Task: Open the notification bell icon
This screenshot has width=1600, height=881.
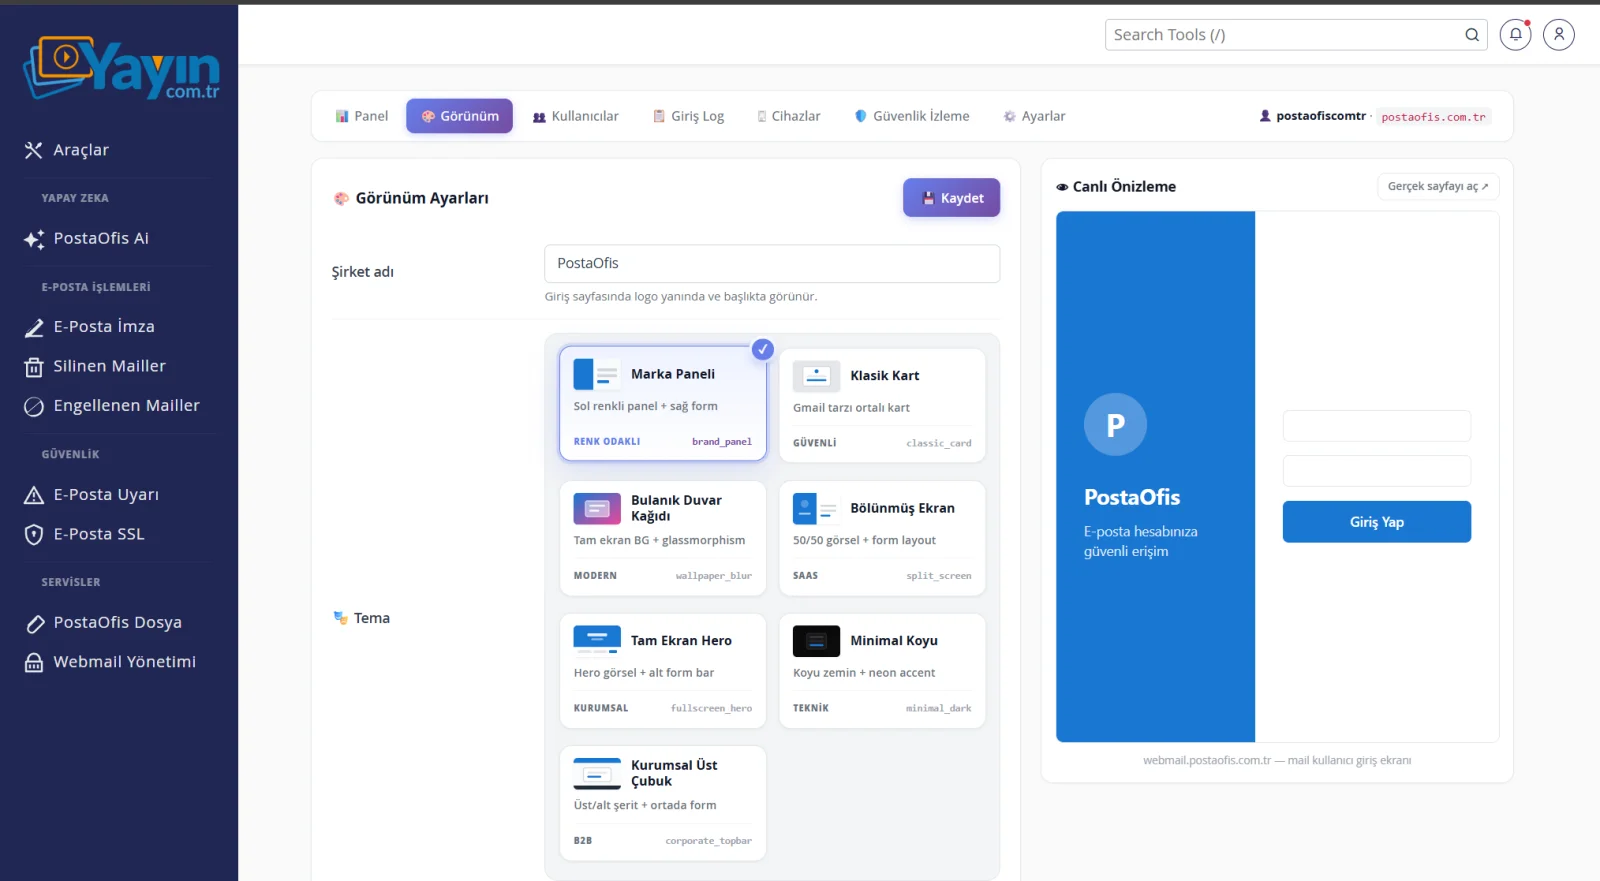Action: [1515, 35]
